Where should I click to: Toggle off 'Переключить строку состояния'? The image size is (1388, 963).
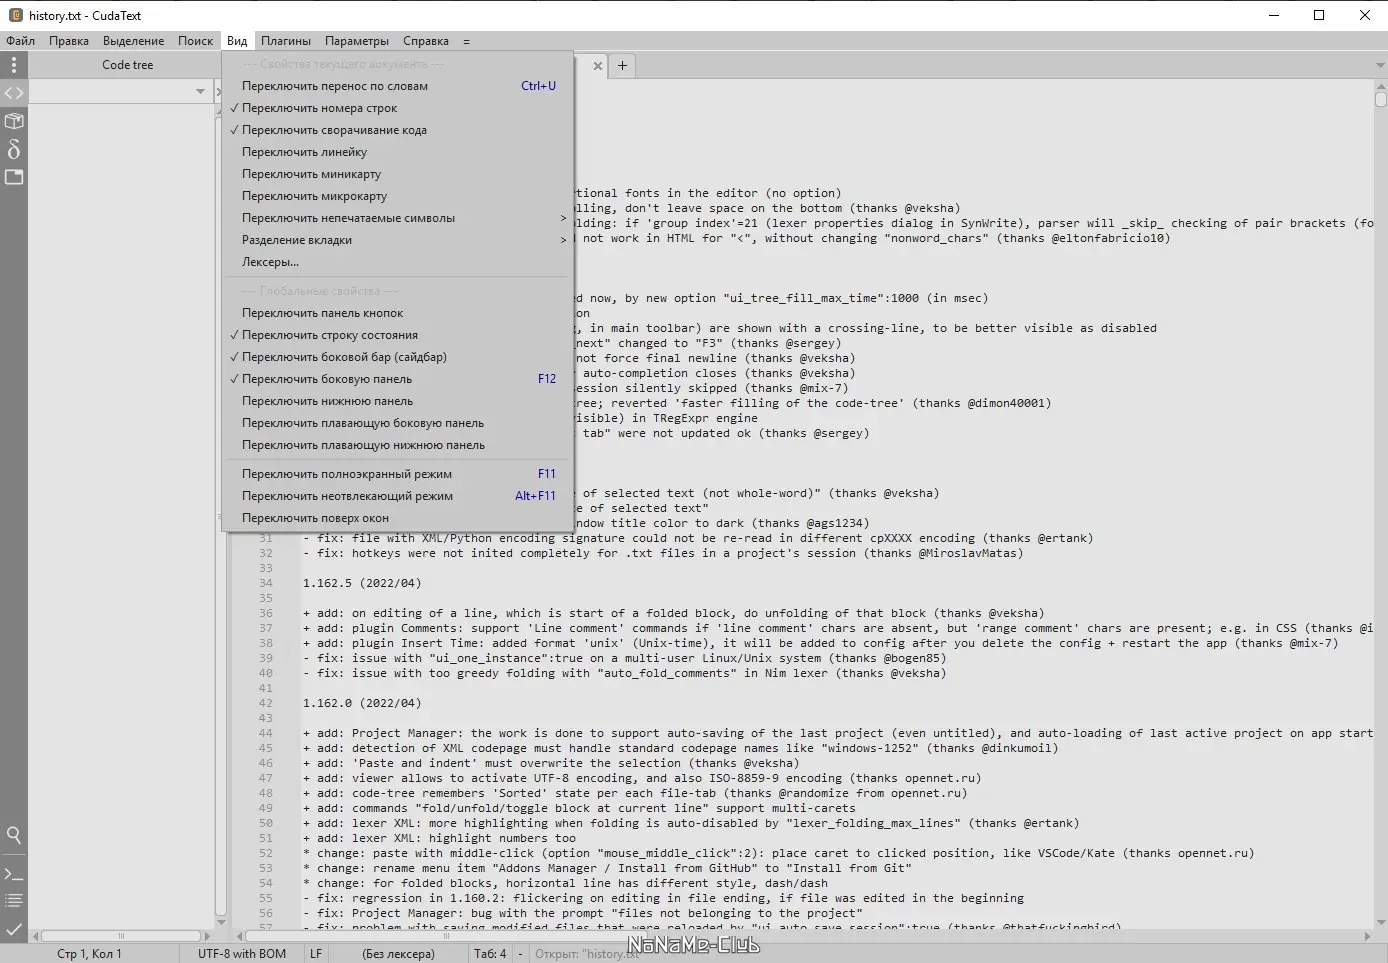330,334
